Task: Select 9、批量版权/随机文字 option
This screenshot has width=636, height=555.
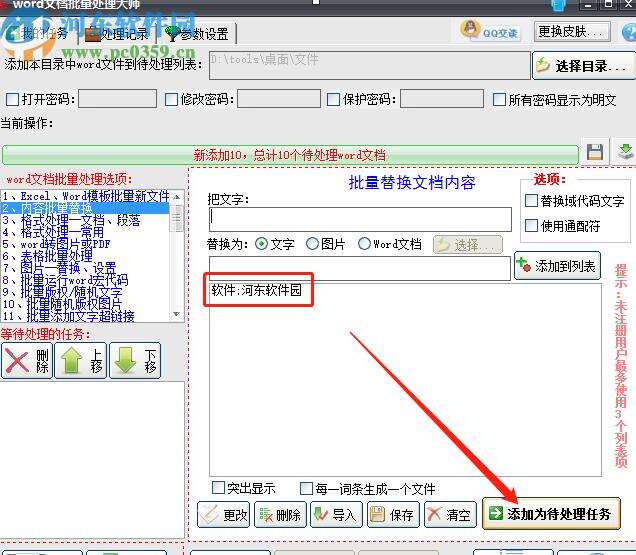Action: coord(86,292)
